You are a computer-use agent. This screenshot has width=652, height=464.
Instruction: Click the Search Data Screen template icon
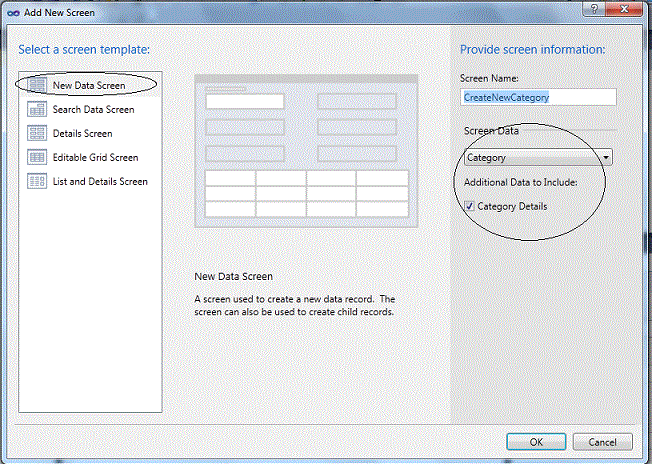pyautogui.click(x=37, y=109)
